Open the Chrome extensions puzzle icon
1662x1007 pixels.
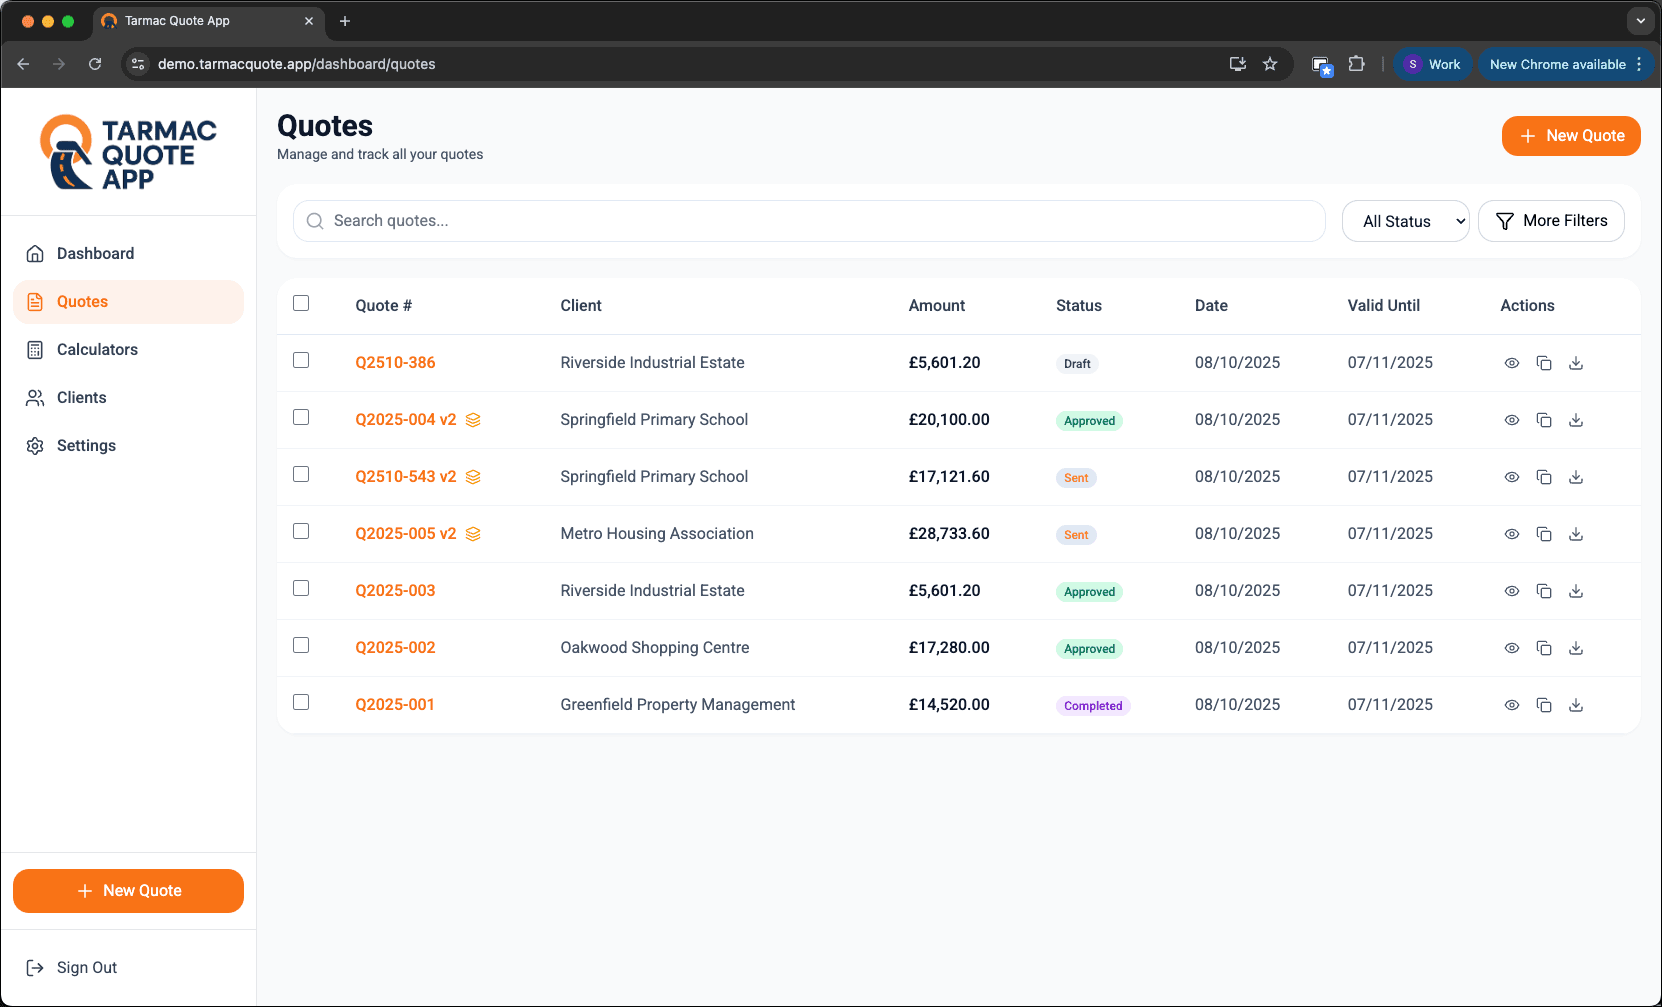tap(1356, 64)
